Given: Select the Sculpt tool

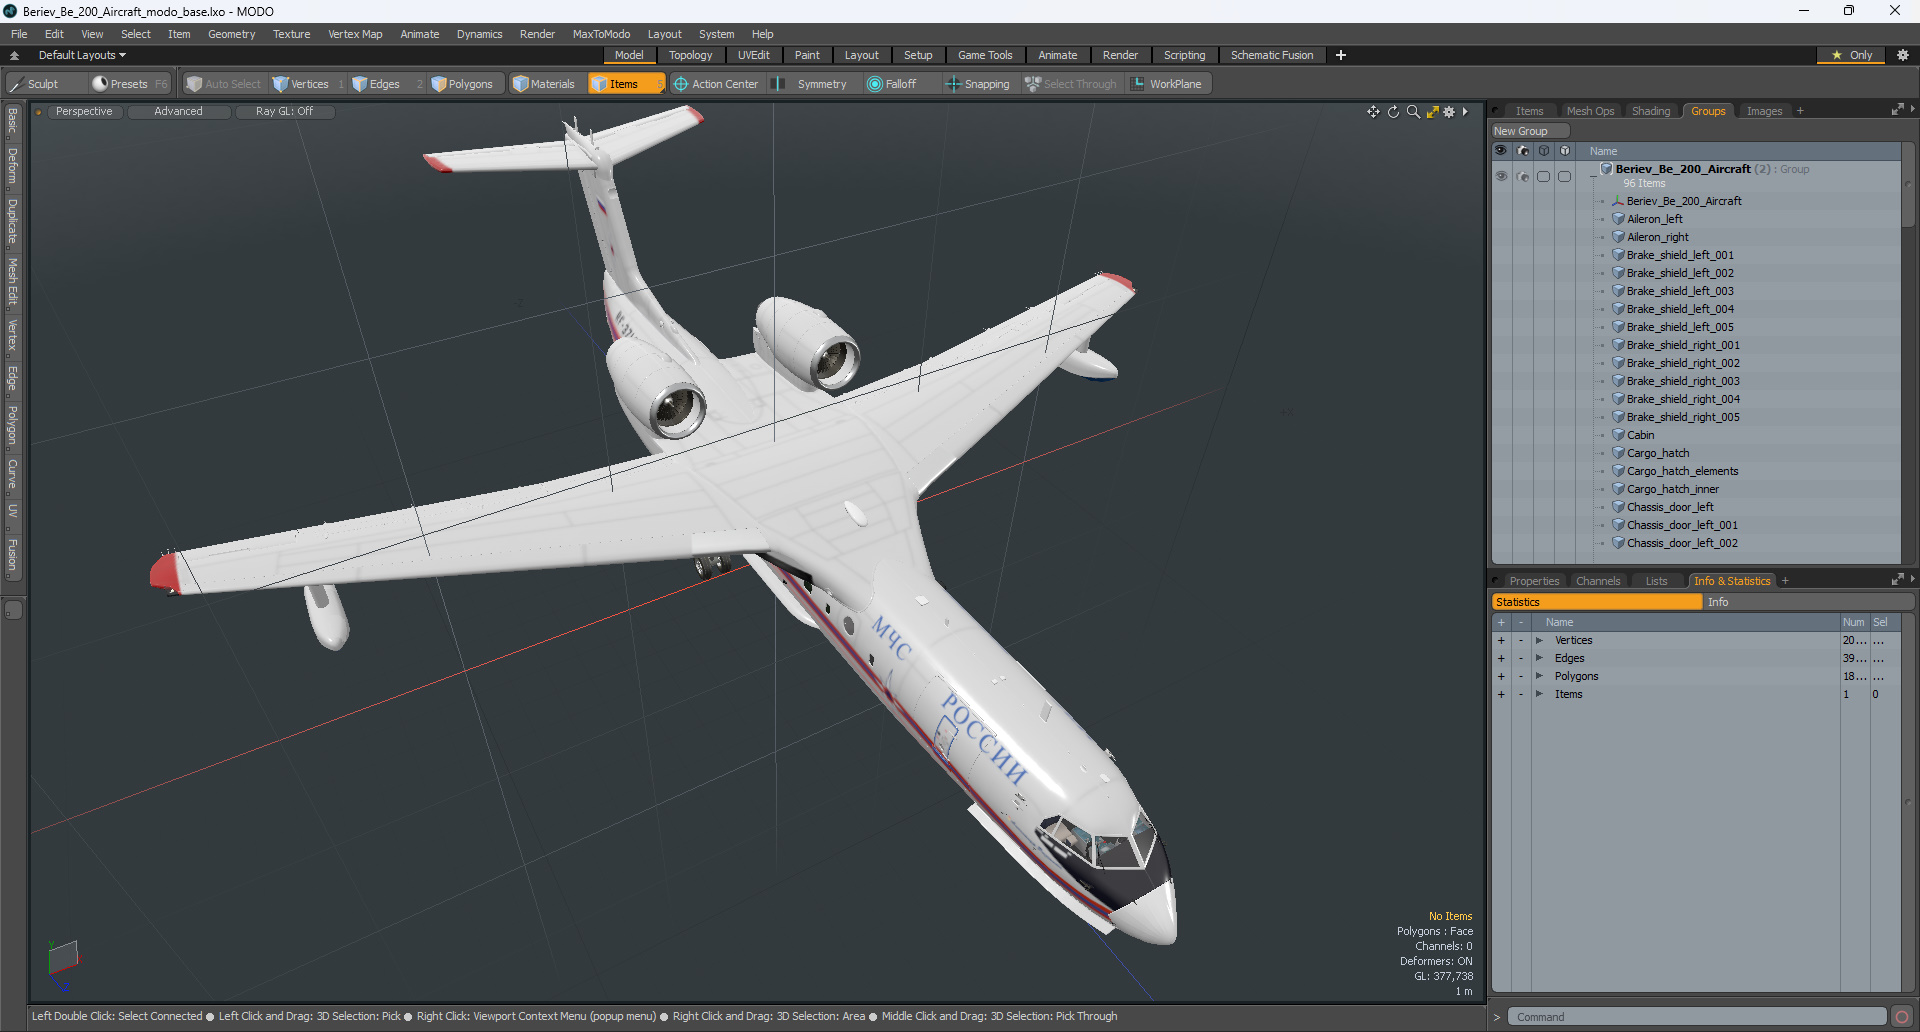Looking at the screenshot, I should 44,84.
